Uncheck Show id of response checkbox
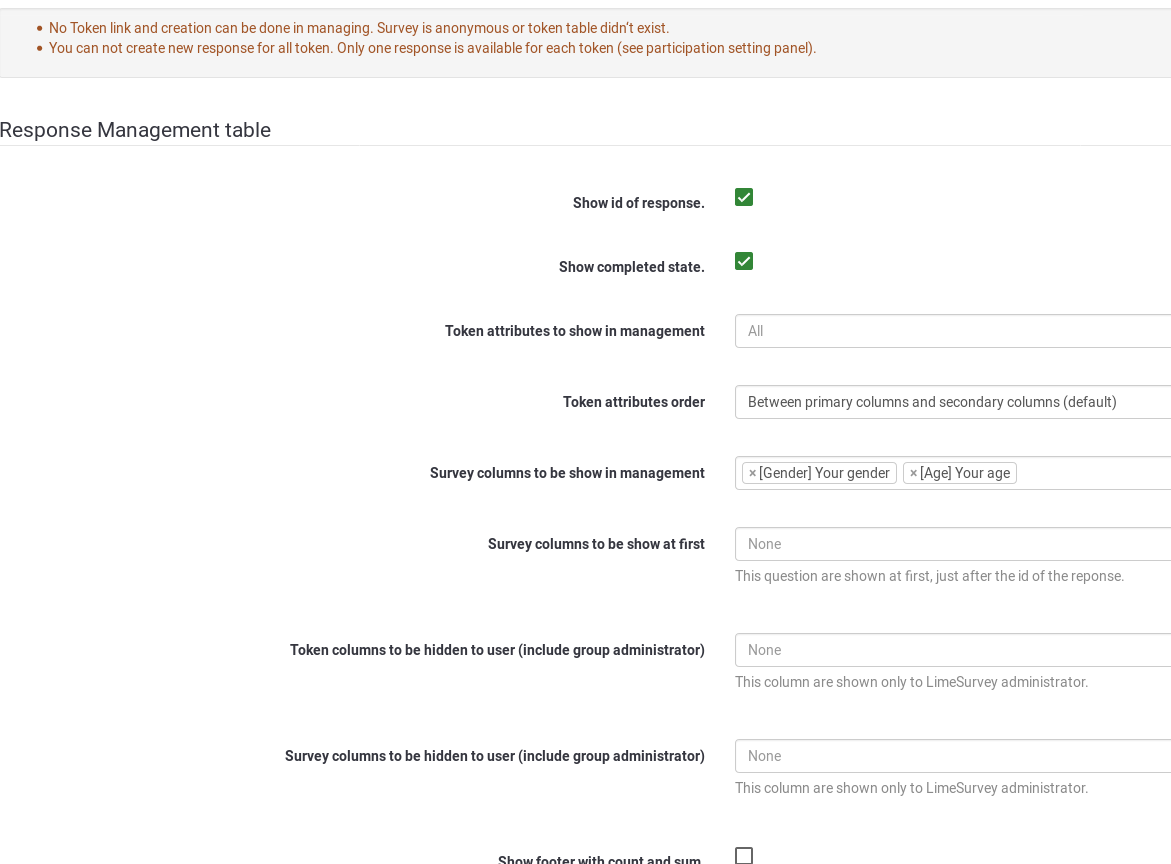This screenshot has width=1171, height=864. tap(744, 197)
